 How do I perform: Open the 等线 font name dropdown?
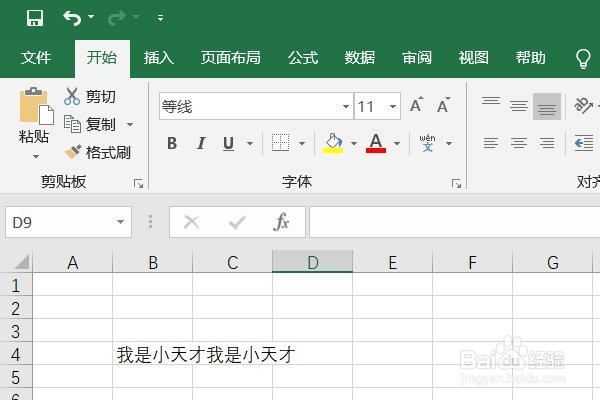[x=346, y=106]
